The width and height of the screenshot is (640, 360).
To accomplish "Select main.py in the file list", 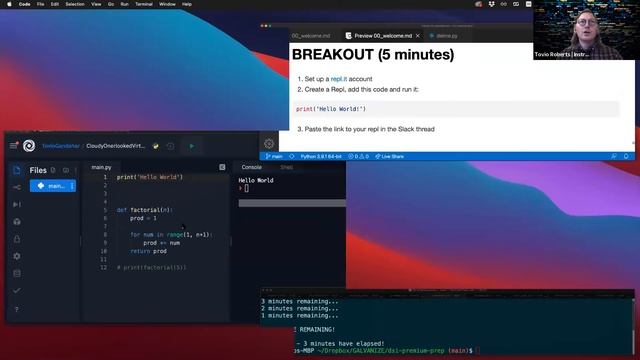I will tap(53, 186).
